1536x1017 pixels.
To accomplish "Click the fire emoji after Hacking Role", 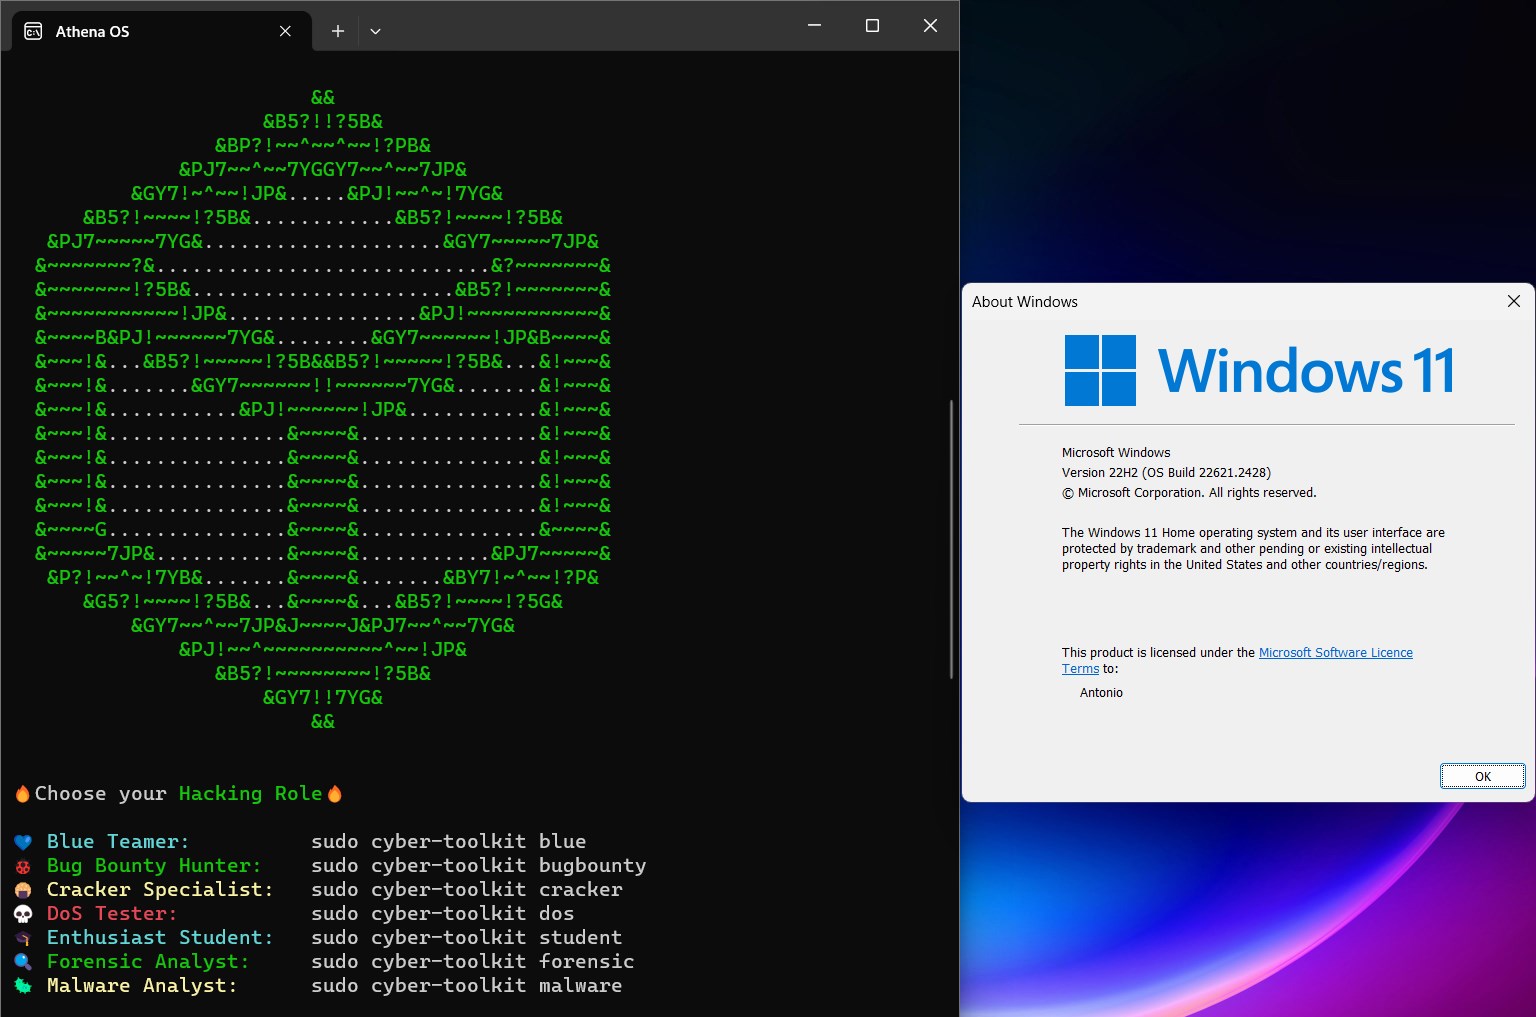I will (x=333, y=793).
